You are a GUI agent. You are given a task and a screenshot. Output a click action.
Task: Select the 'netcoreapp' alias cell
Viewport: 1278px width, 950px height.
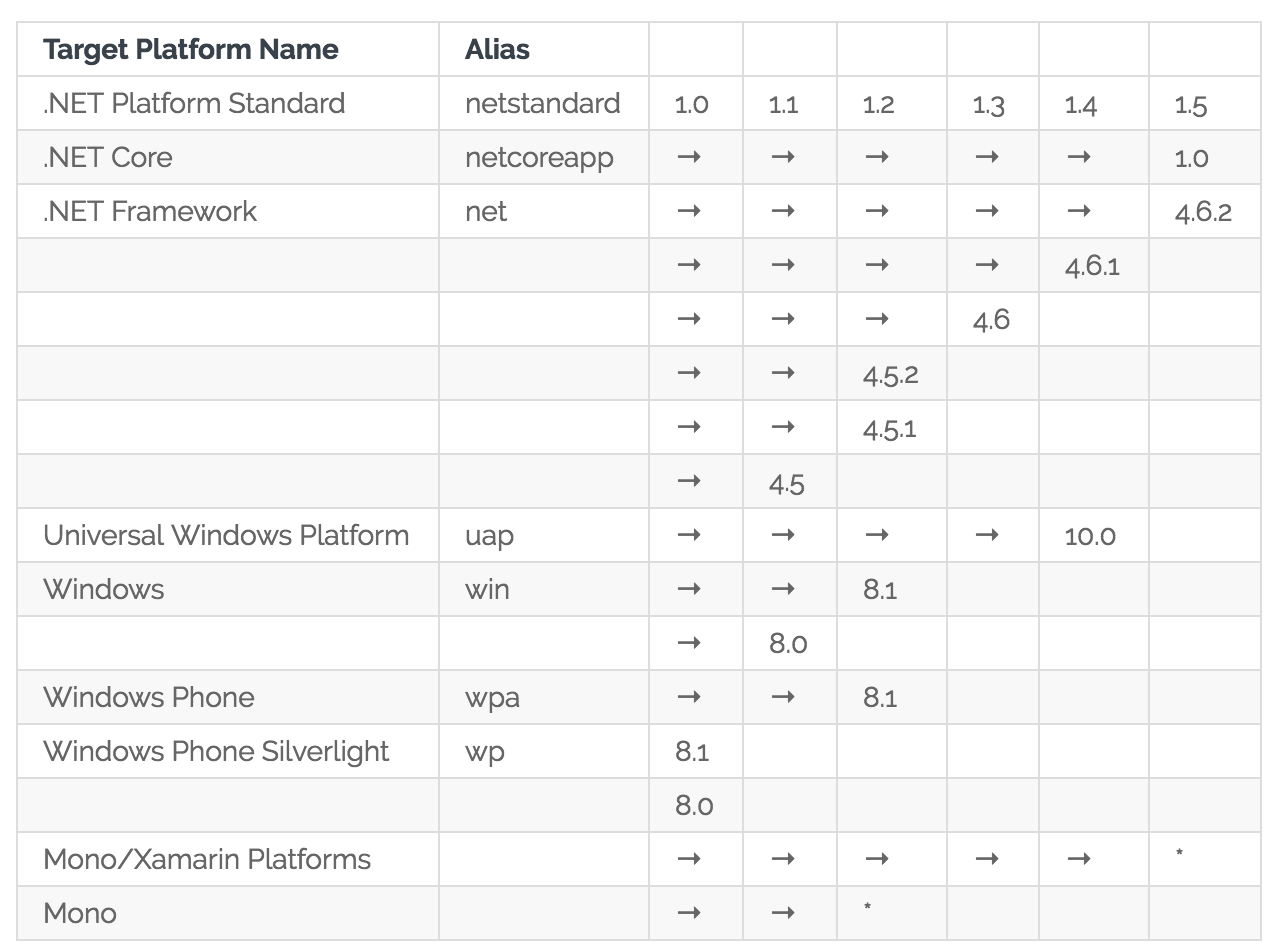(539, 158)
